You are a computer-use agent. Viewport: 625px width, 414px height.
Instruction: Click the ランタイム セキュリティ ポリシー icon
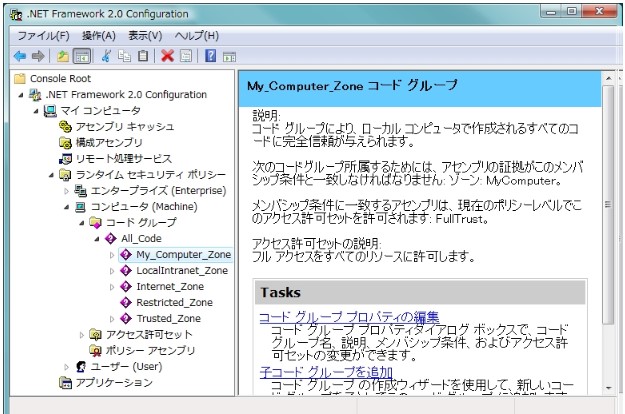[x=65, y=175]
